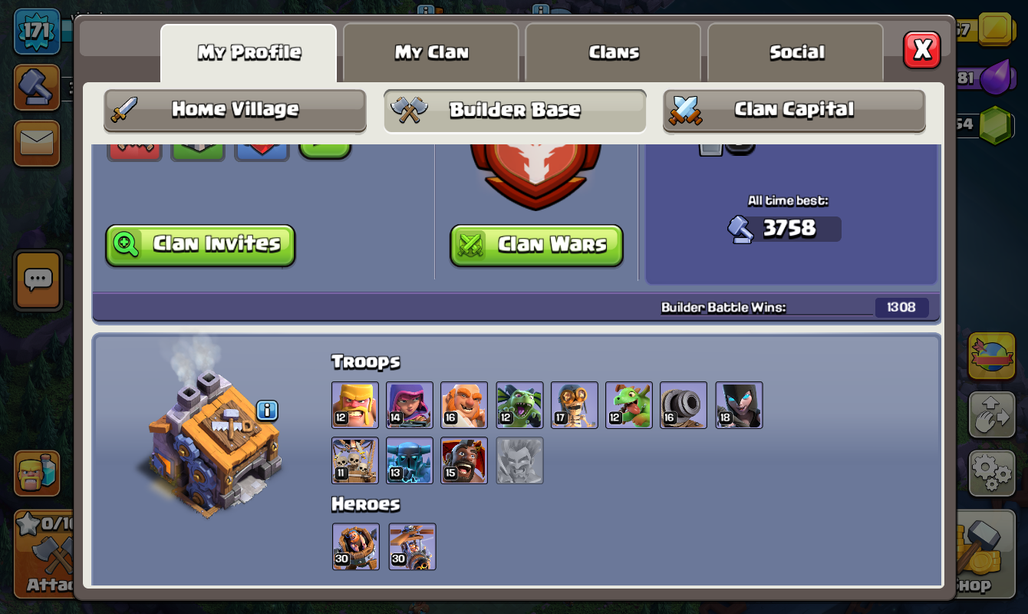Select the Battle Copter hero icon

tap(412, 546)
